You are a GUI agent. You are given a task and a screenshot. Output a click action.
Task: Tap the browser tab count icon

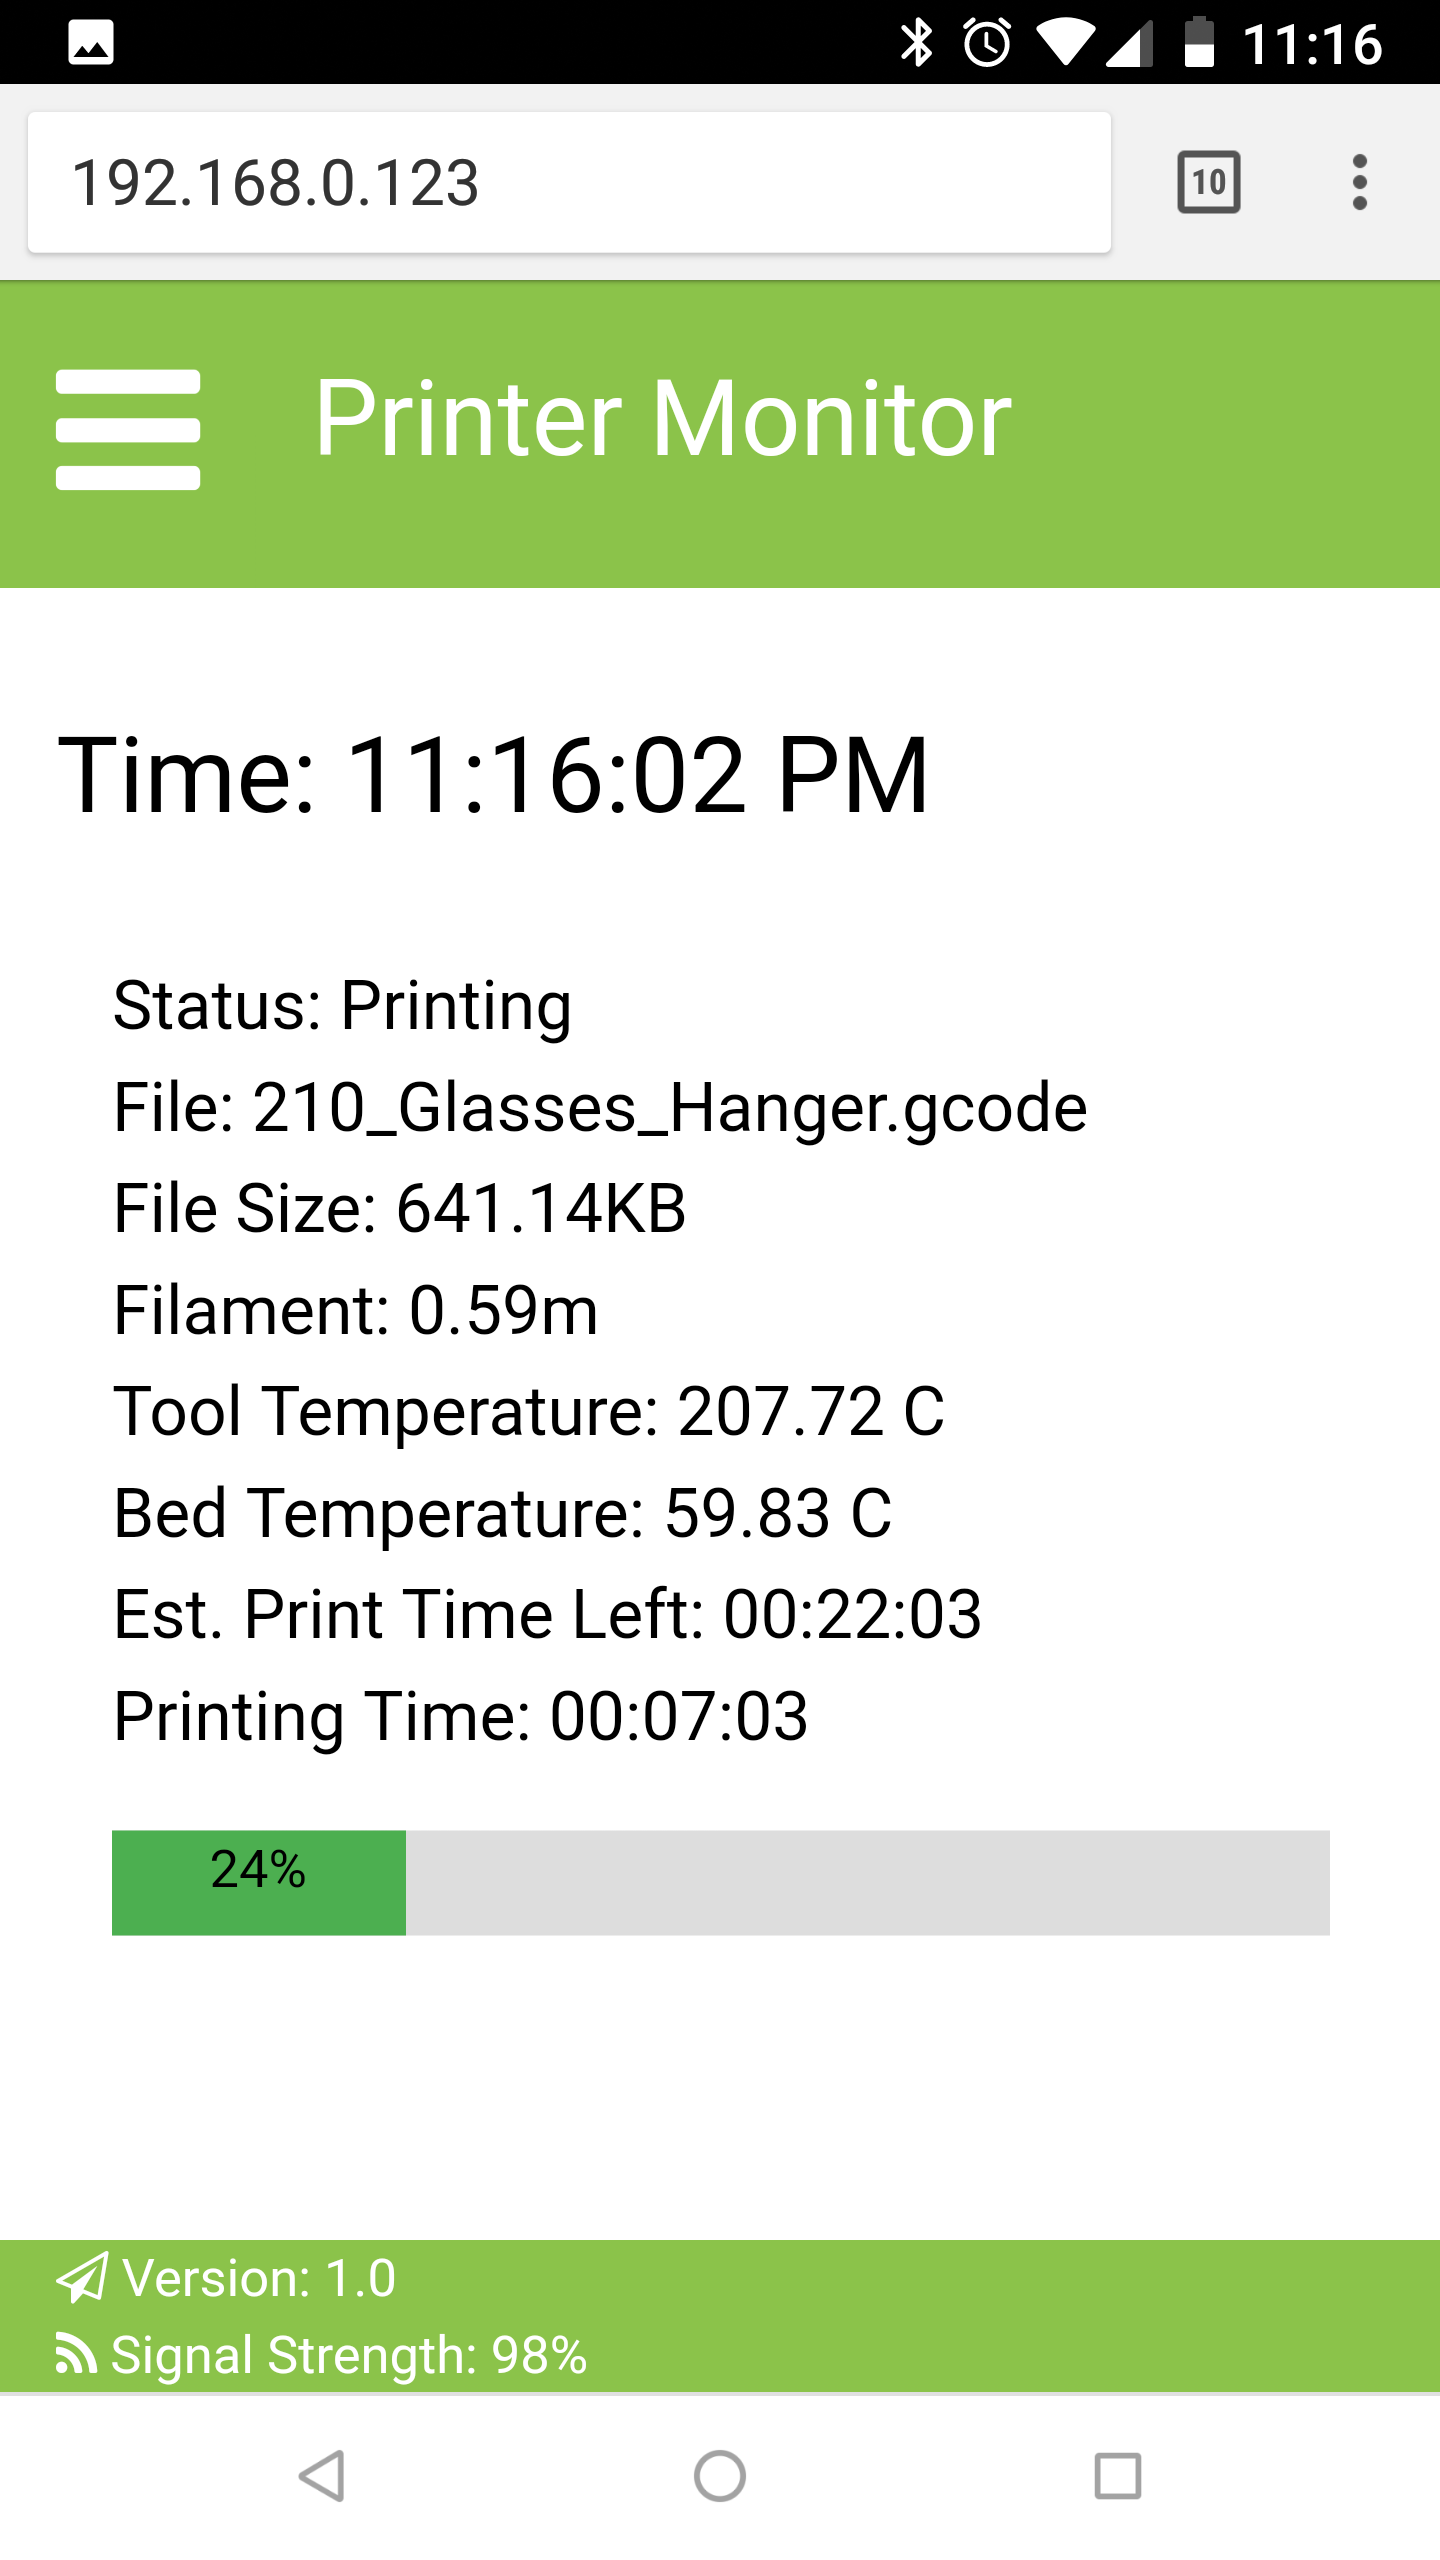point(1209,182)
